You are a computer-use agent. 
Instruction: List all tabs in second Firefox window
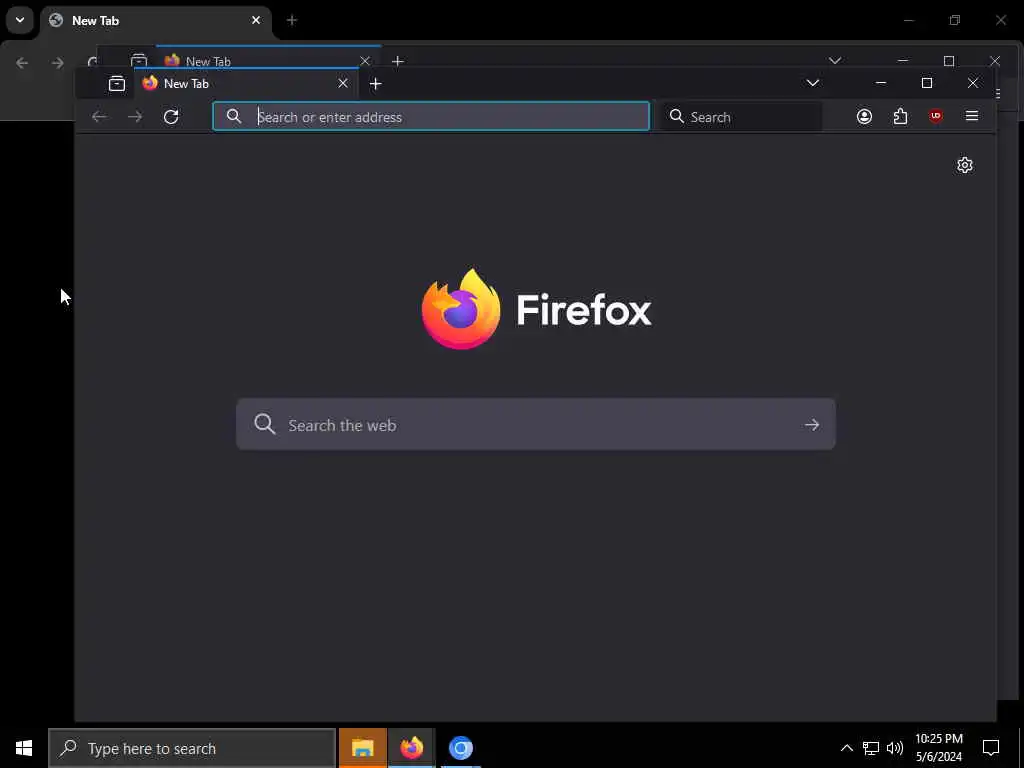835,60
